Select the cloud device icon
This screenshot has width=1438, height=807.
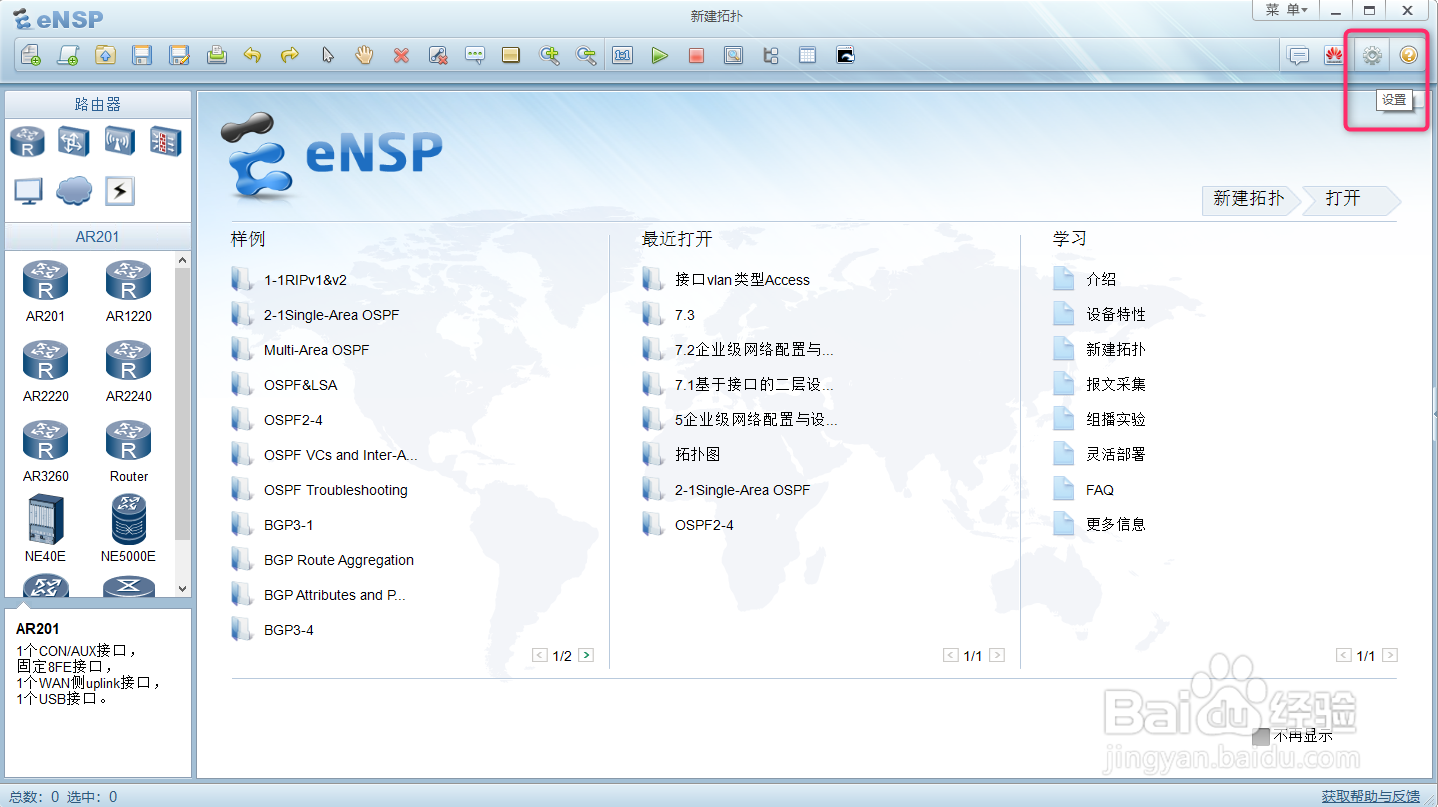tap(72, 190)
